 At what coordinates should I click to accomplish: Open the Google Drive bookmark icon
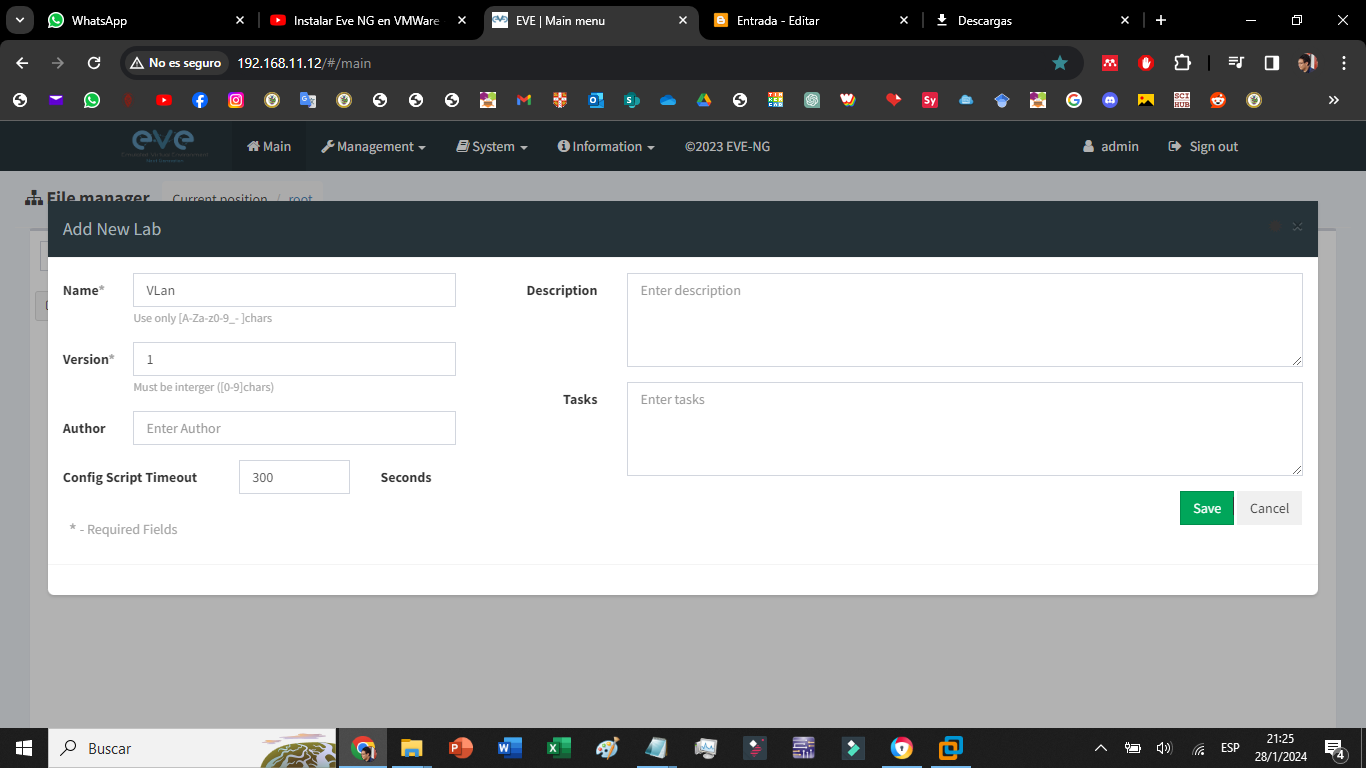(704, 100)
